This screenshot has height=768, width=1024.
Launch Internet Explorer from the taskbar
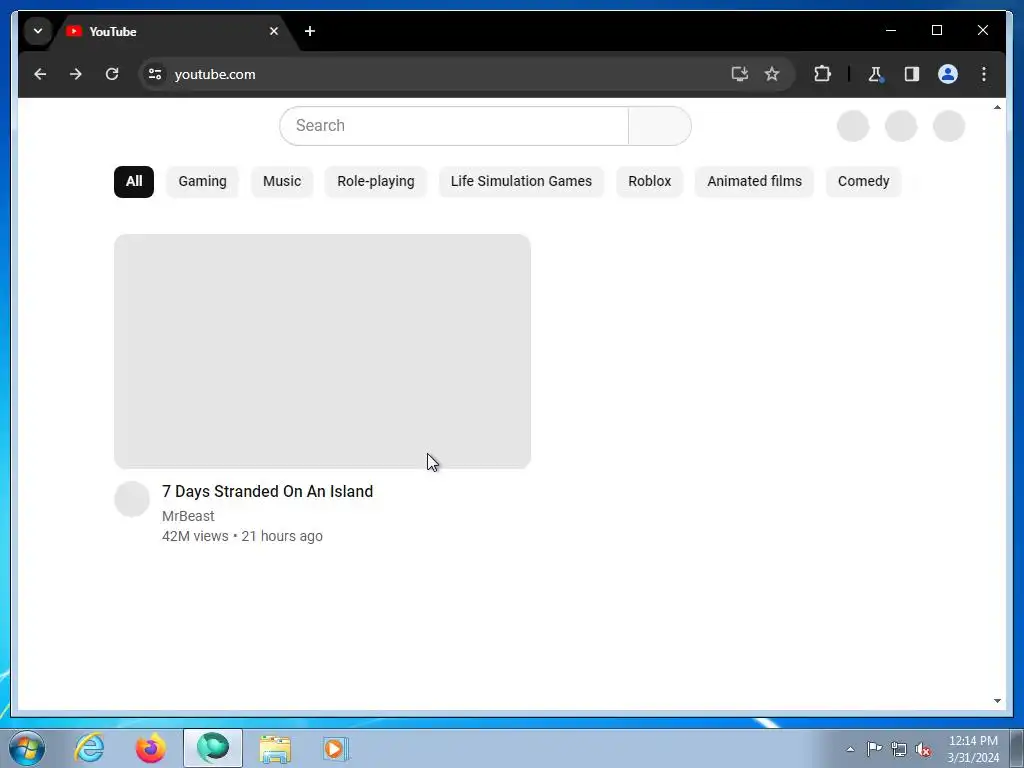(x=89, y=748)
